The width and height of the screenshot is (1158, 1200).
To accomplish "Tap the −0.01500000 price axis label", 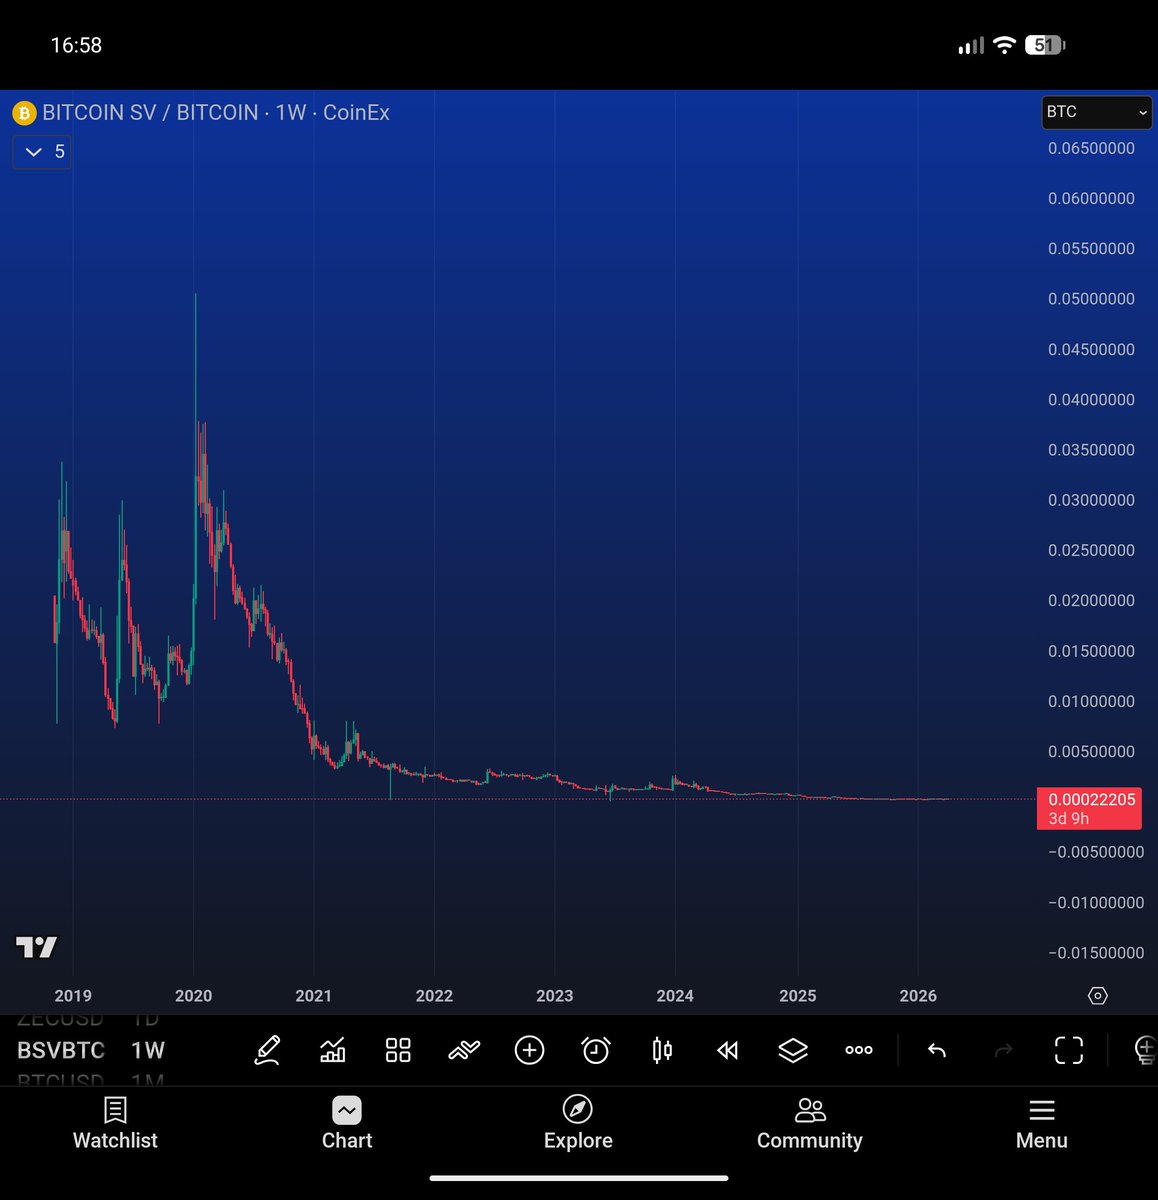I will tap(1095, 953).
